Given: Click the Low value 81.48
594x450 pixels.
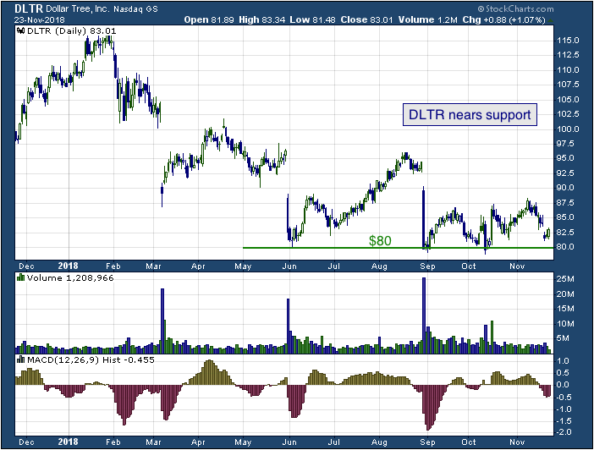Looking at the screenshot, I should (324, 20).
